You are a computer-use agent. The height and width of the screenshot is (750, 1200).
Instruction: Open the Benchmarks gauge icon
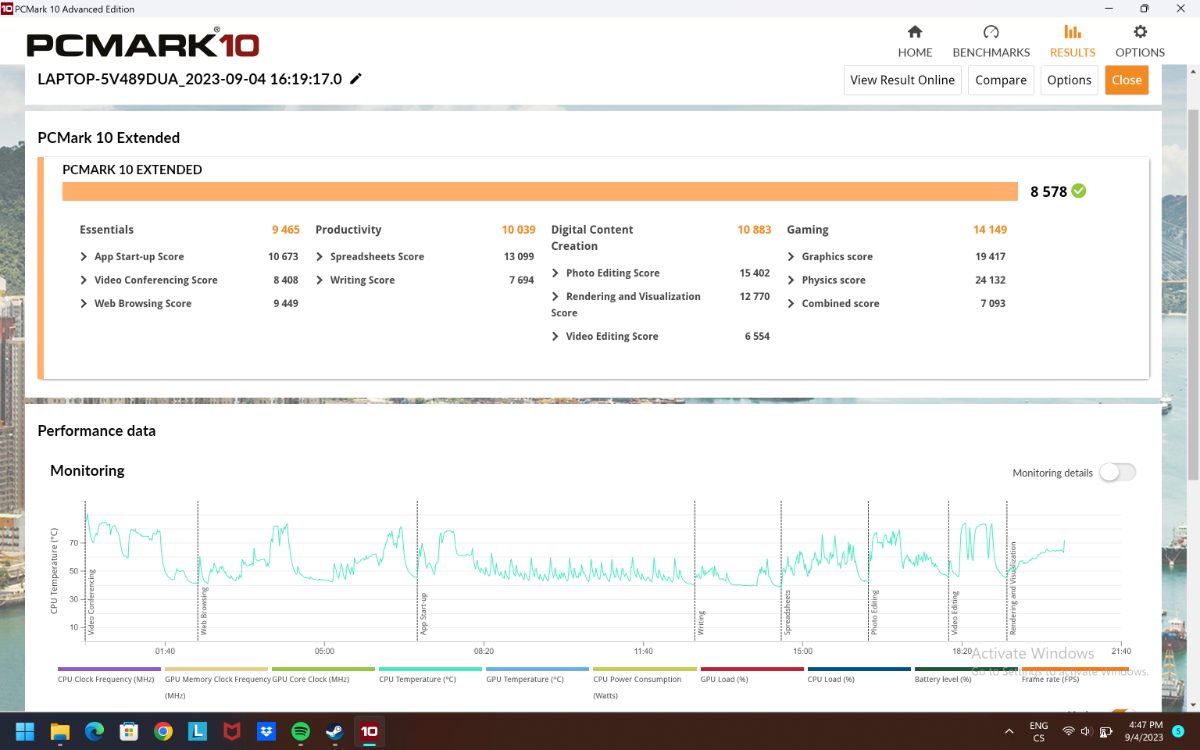coord(991,32)
